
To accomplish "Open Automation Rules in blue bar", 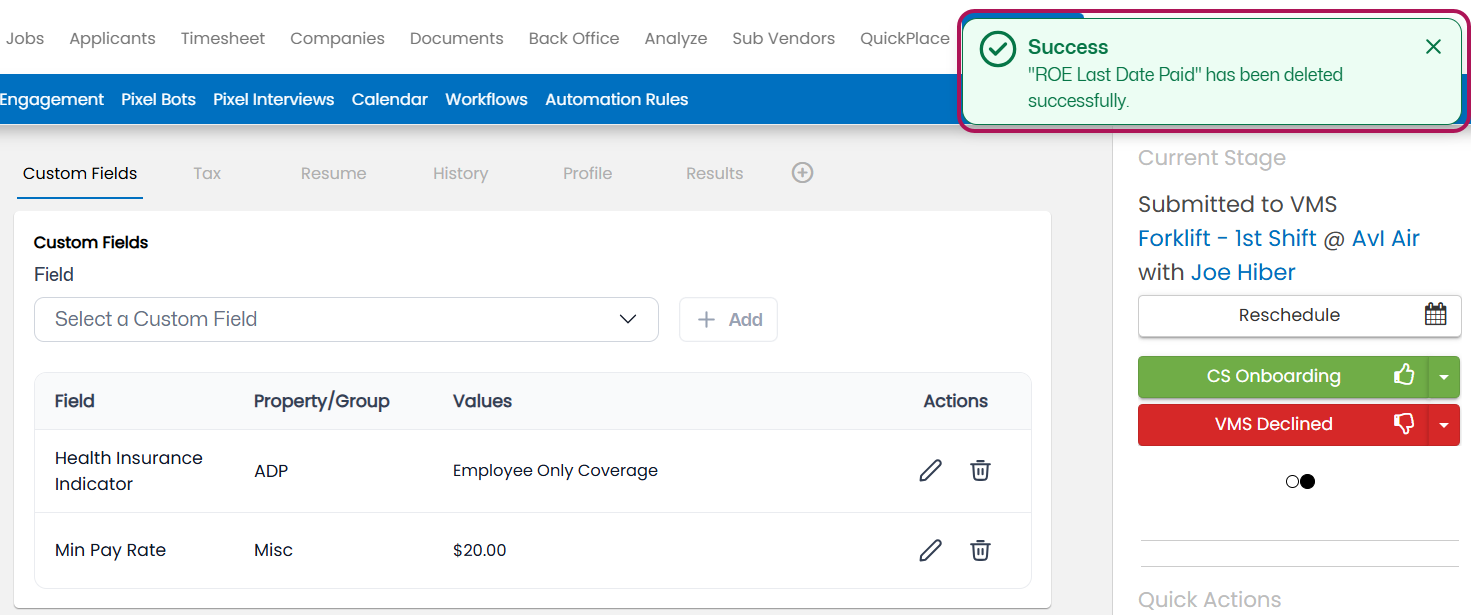I will tap(616, 99).
